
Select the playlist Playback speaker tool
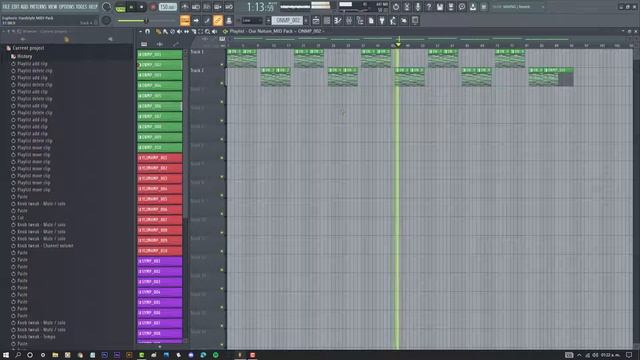point(215,31)
